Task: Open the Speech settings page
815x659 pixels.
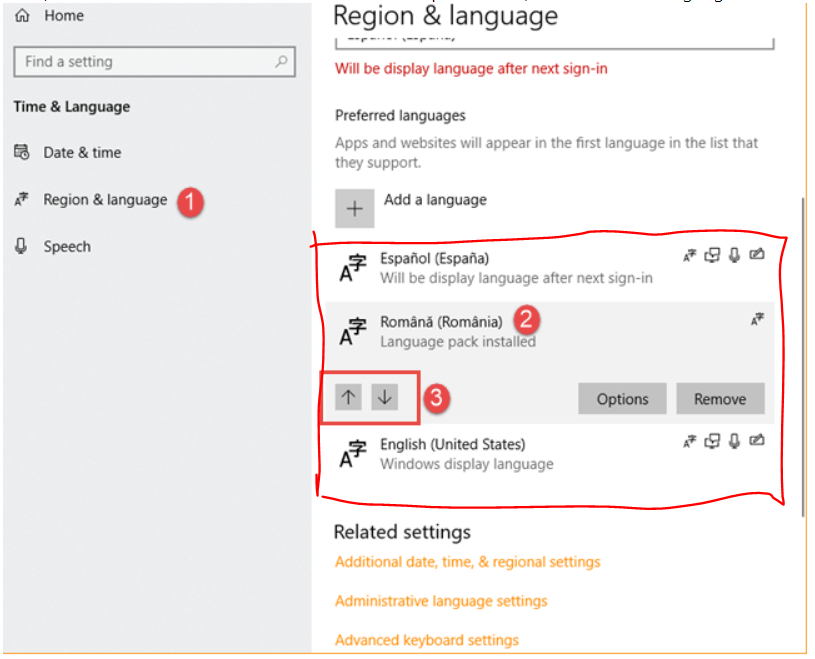Action: pyautogui.click(x=67, y=246)
